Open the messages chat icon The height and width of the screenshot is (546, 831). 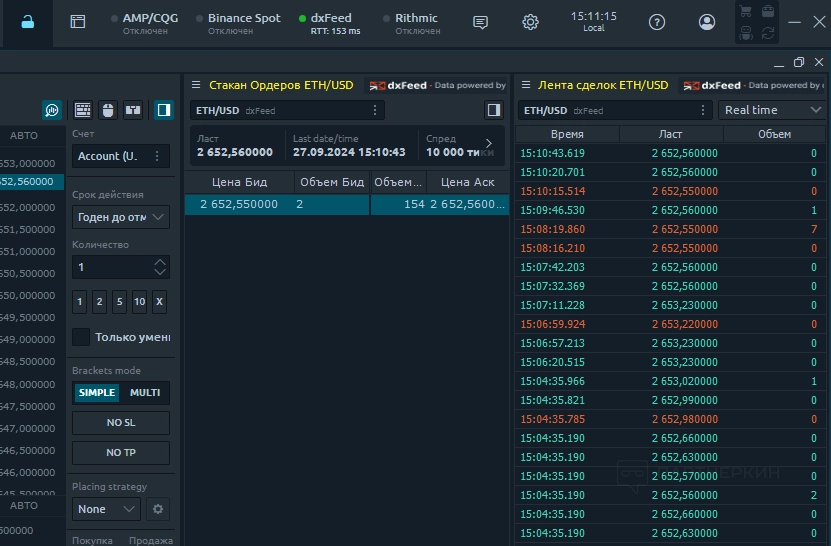tap(480, 22)
